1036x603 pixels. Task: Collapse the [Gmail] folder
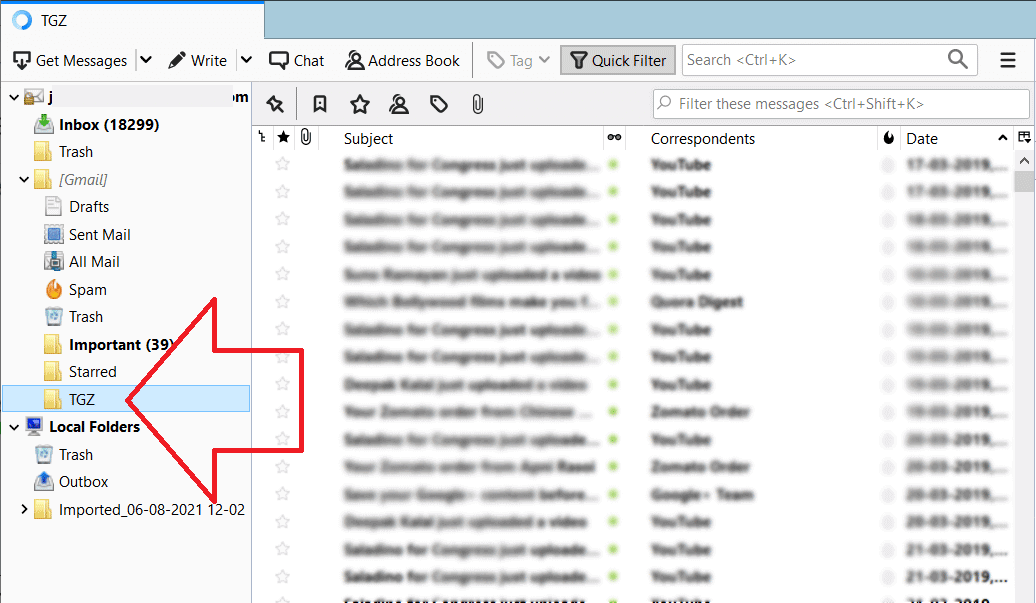pos(24,179)
